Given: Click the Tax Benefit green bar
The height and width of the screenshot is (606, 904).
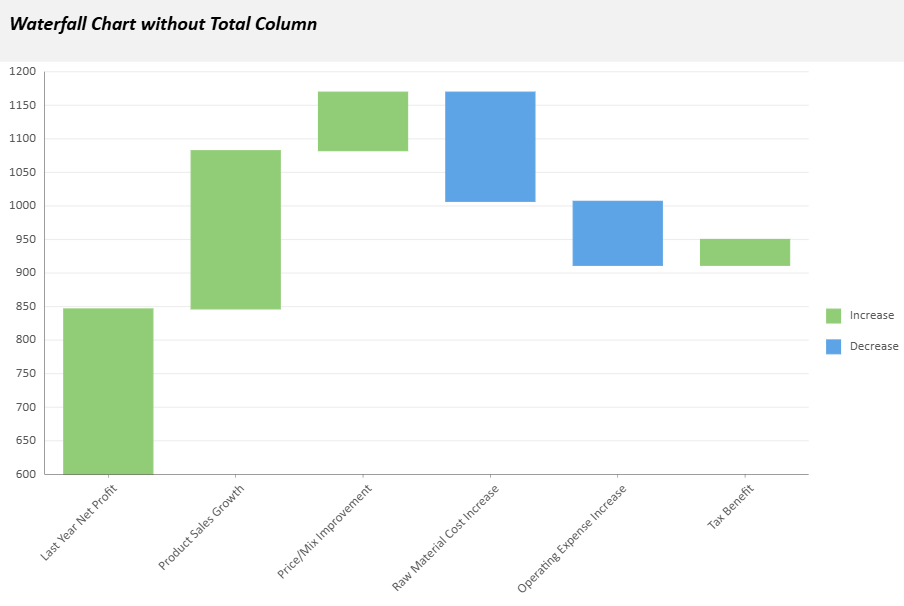Looking at the screenshot, I should (x=745, y=252).
